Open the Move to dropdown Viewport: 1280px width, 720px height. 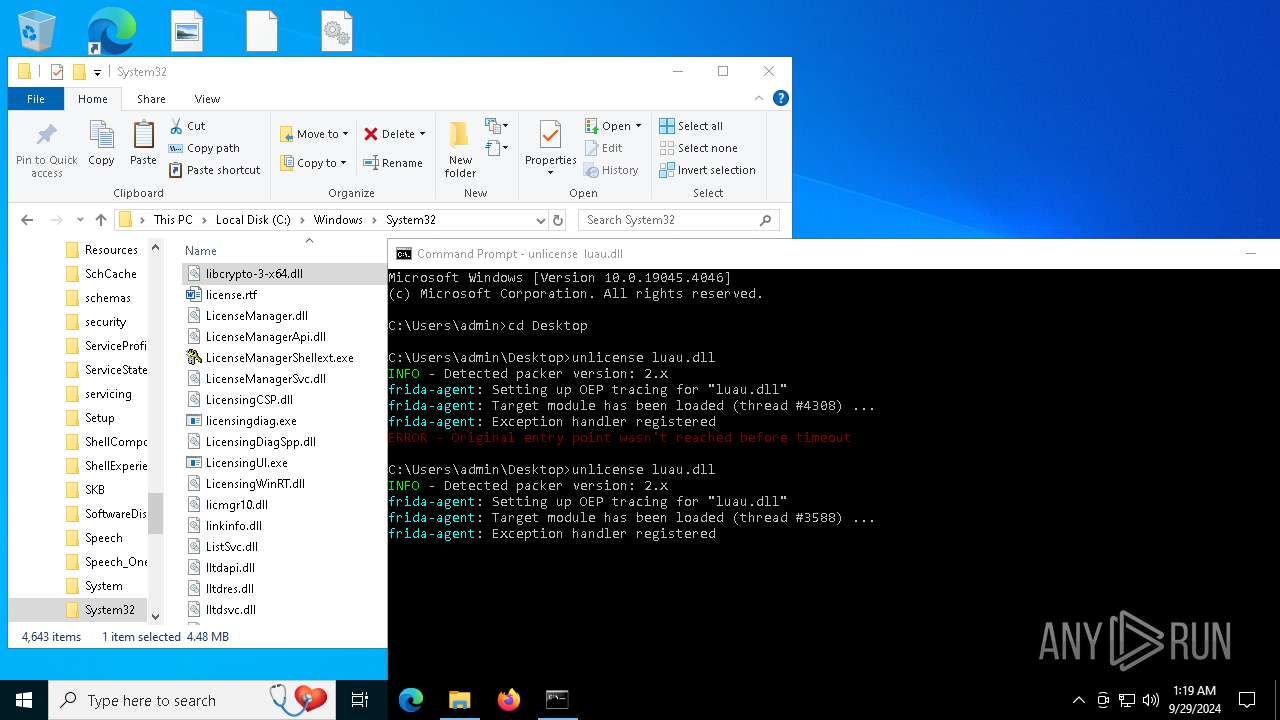pos(314,134)
